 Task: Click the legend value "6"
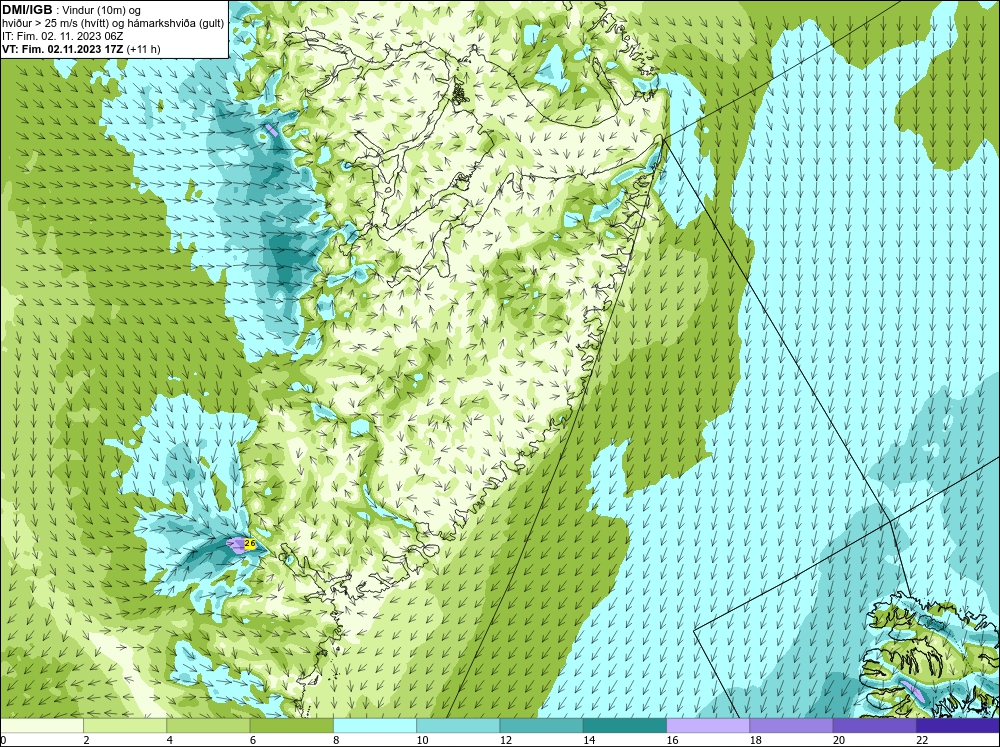[x=253, y=740]
